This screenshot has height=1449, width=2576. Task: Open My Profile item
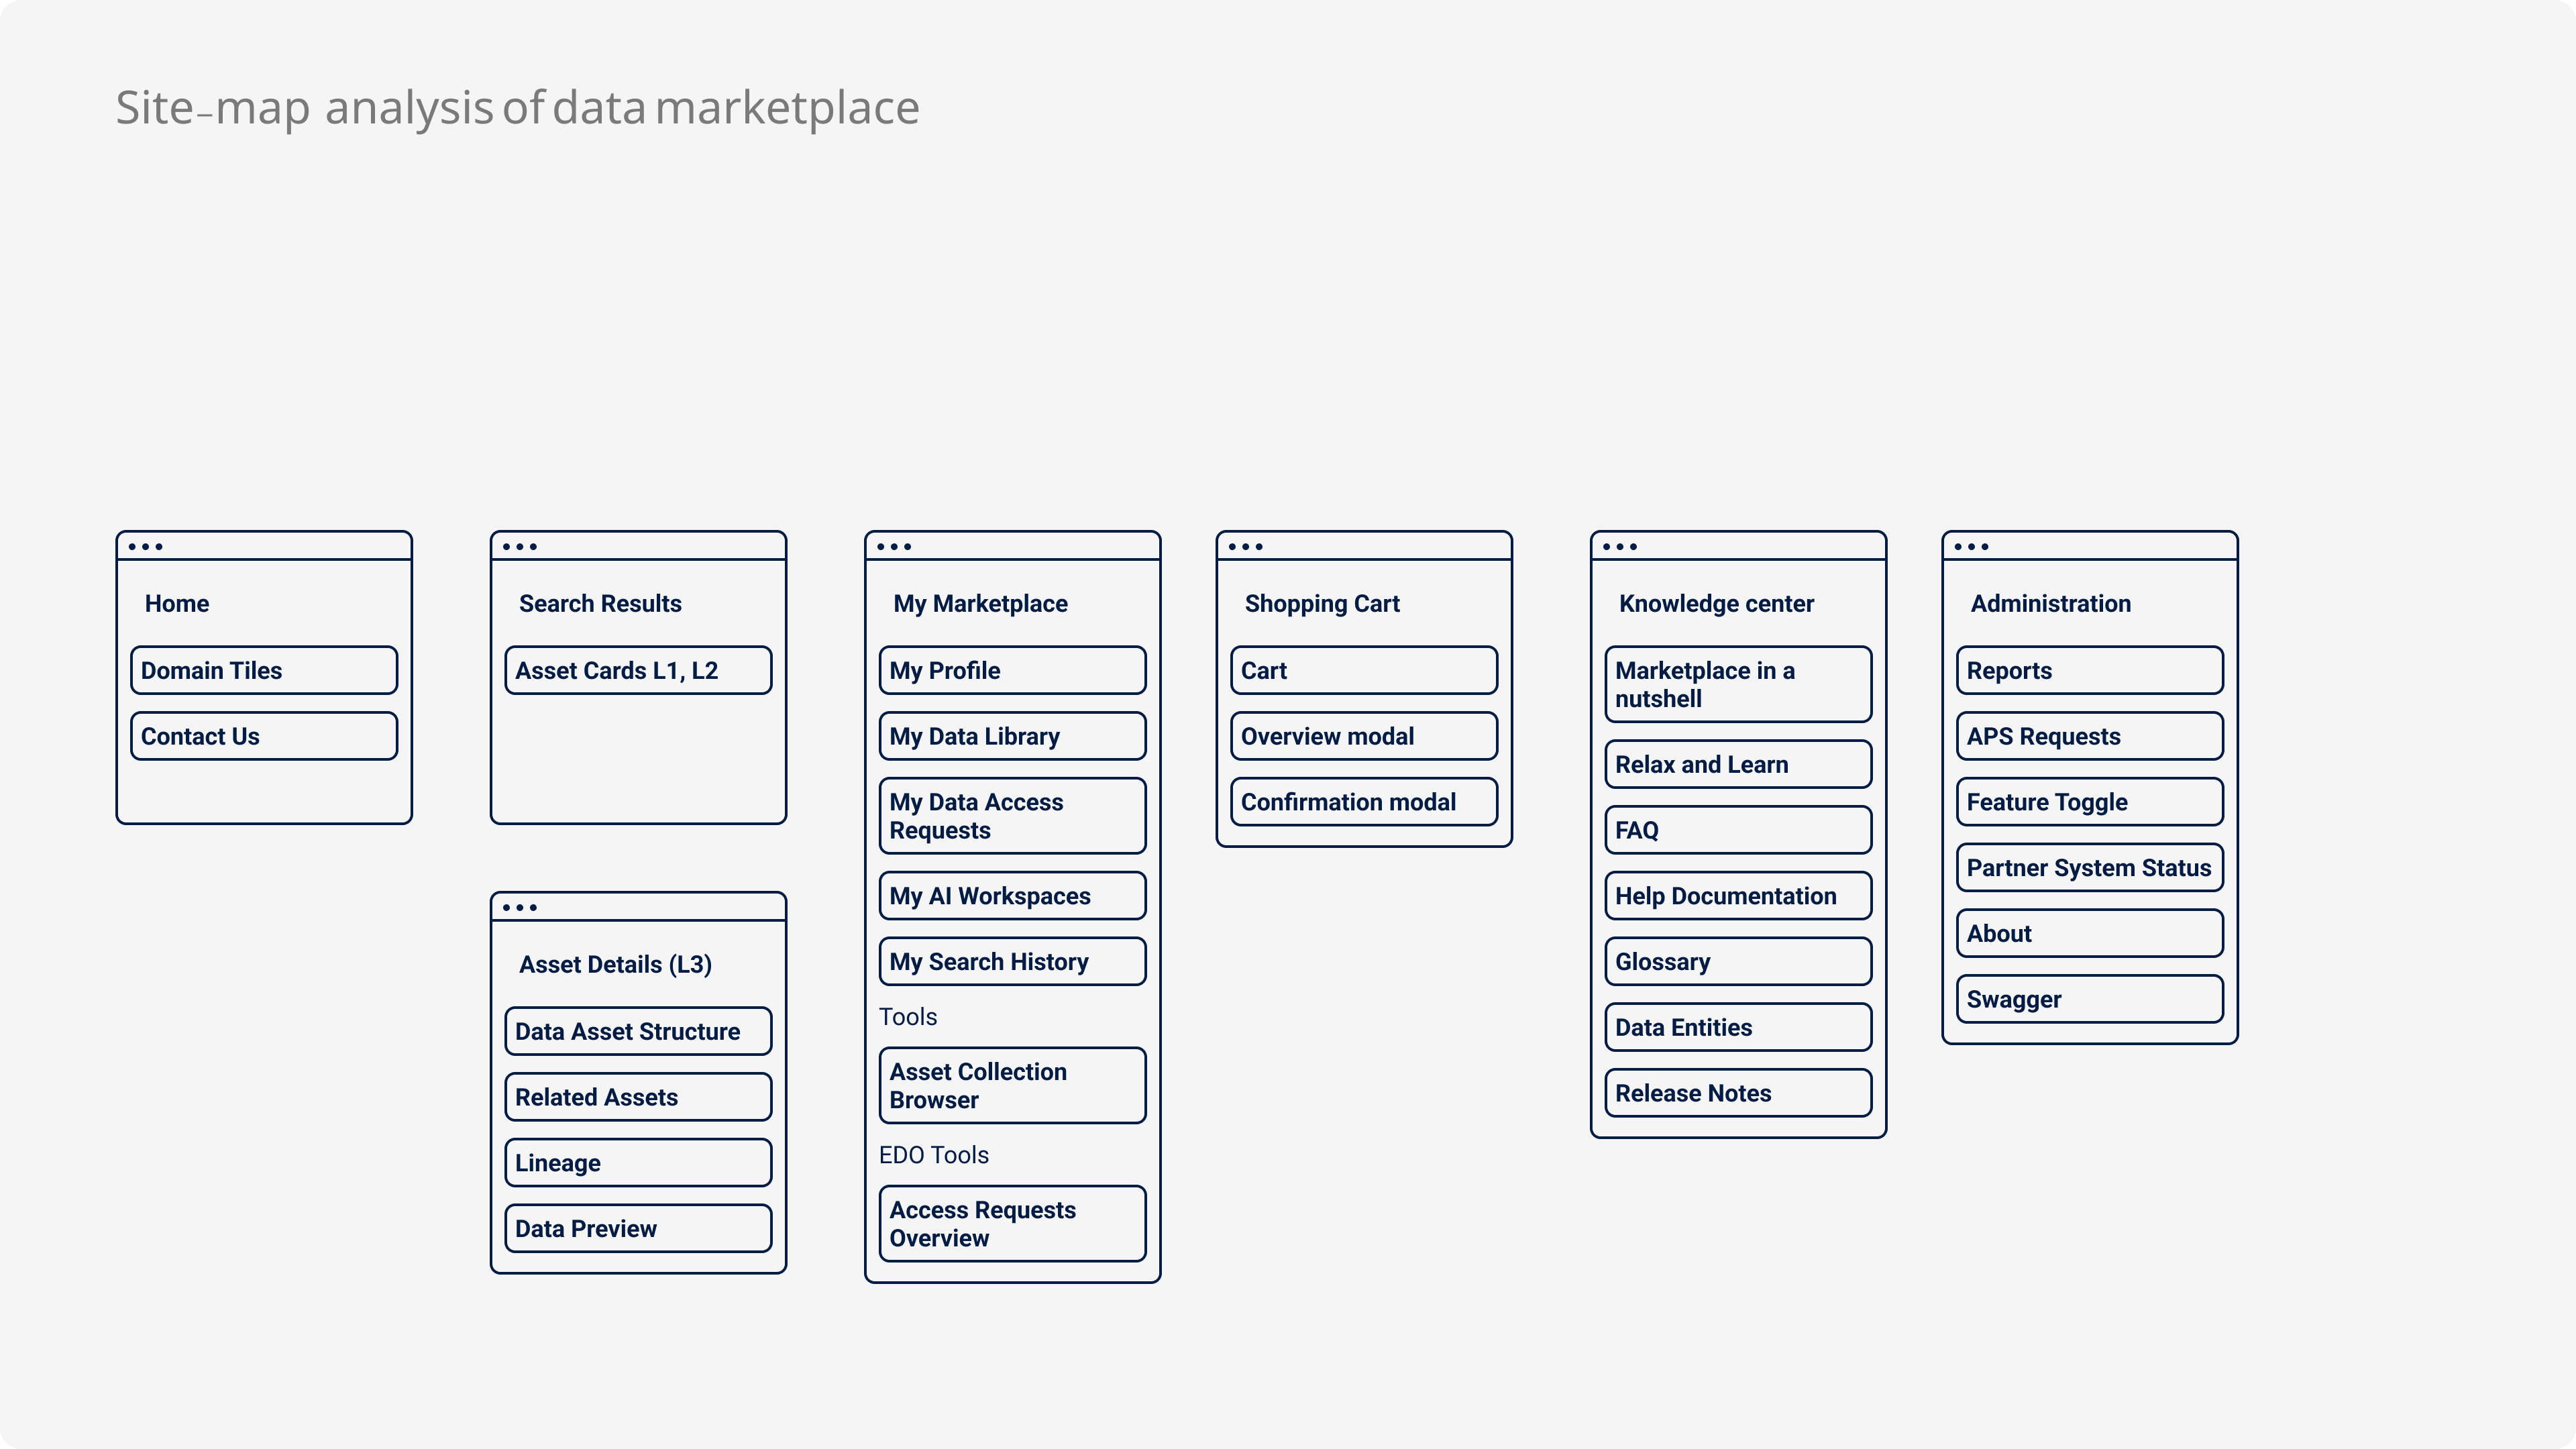coord(1013,670)
